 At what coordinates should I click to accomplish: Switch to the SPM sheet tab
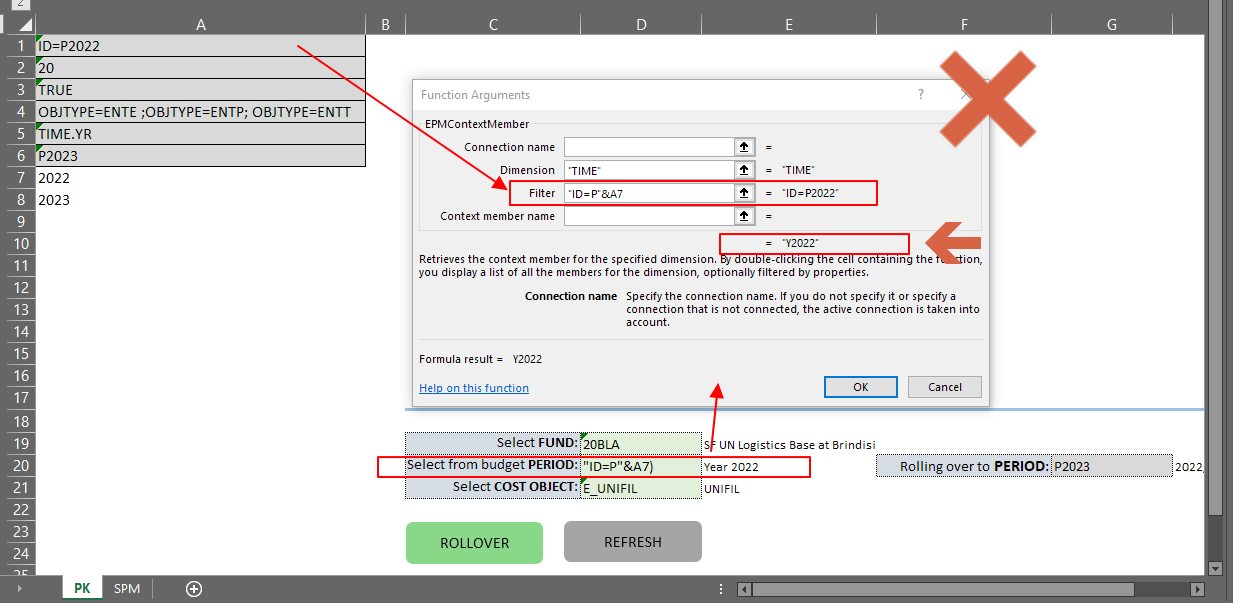(127, 589)
